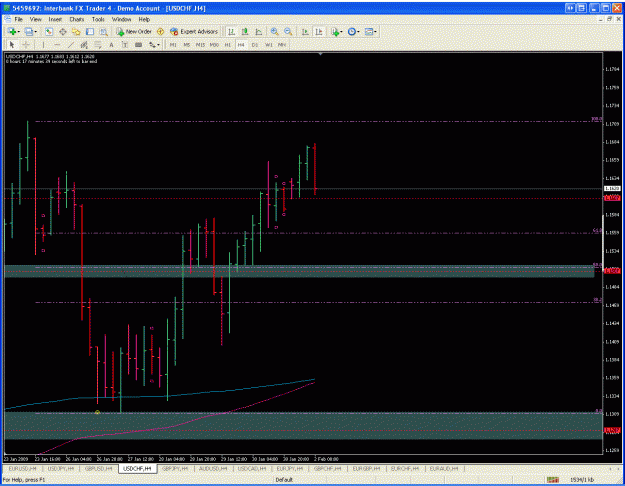
Task: Set timeframe to D1
Action: 255,45
